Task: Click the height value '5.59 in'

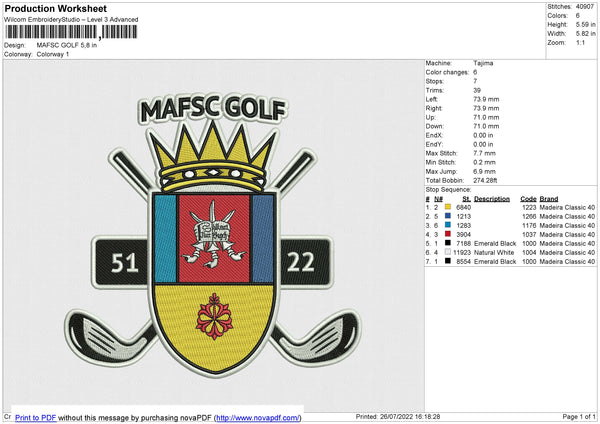Action: (x=585, y=24)
